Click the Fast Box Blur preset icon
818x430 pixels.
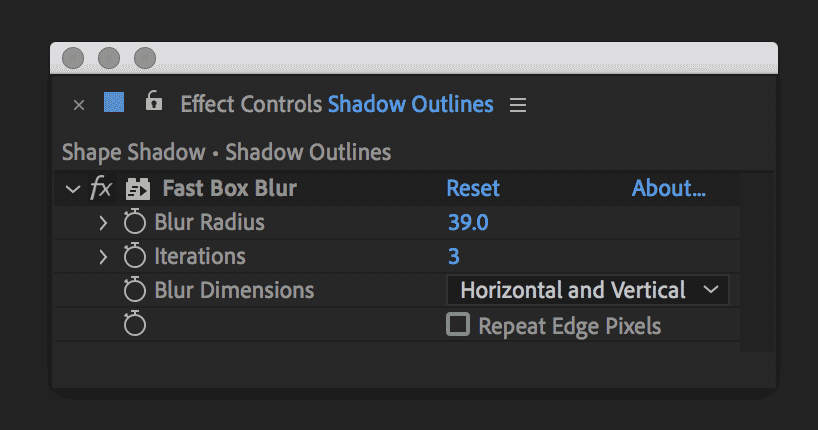(x=137, y=189)
